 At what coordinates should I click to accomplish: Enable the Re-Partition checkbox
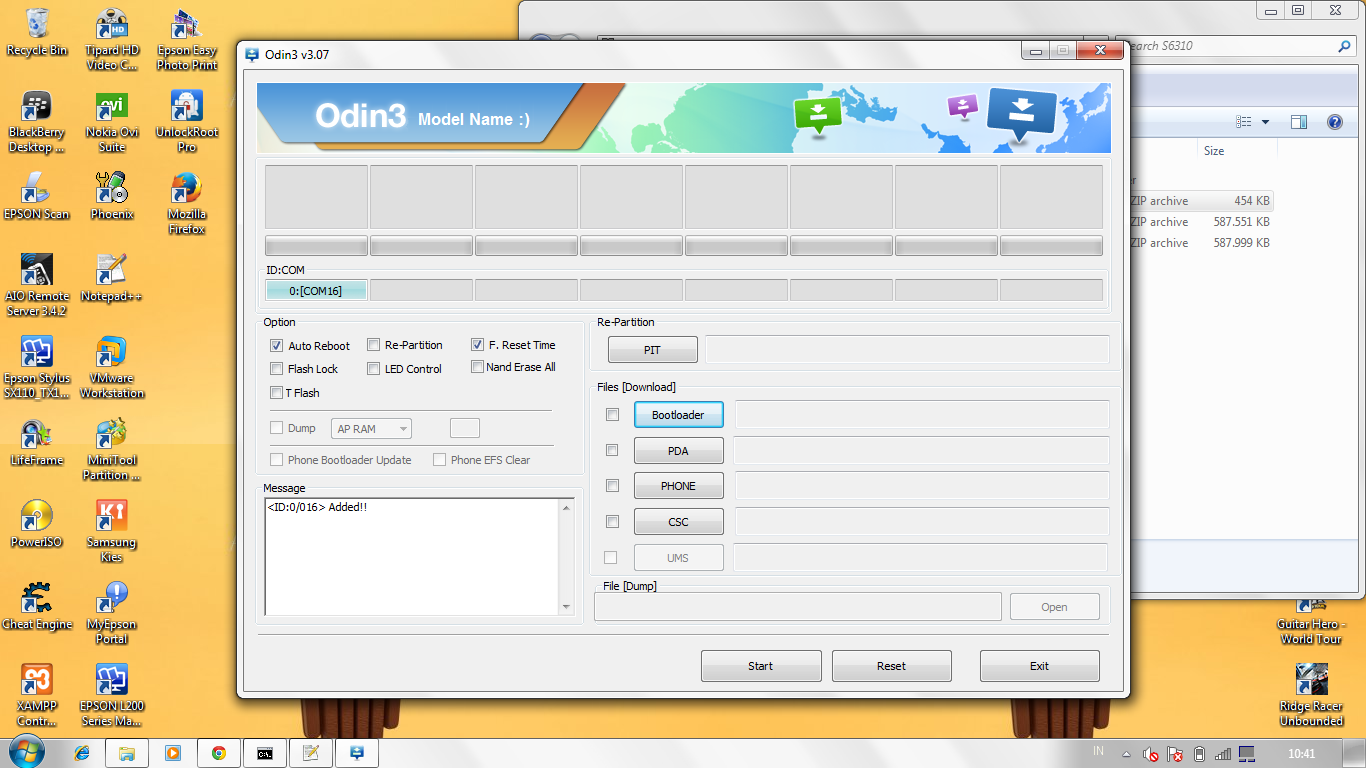coord(373,345)
